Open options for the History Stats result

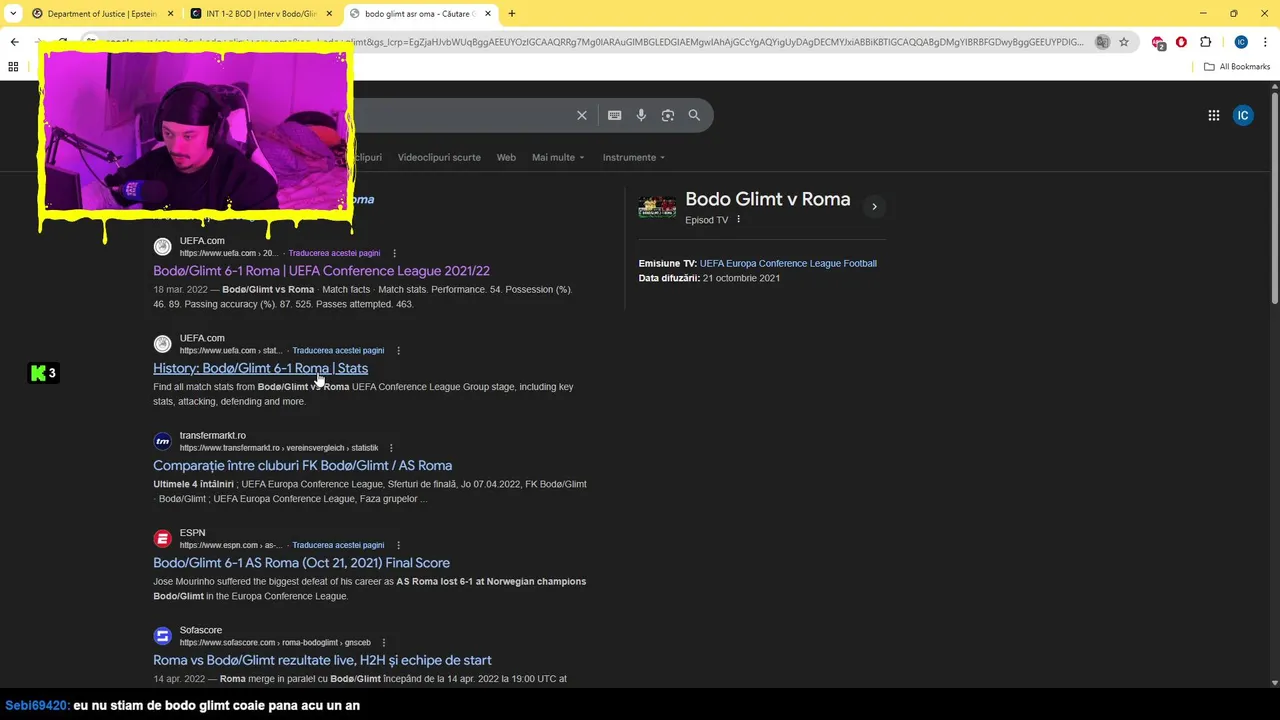[398, 351]
